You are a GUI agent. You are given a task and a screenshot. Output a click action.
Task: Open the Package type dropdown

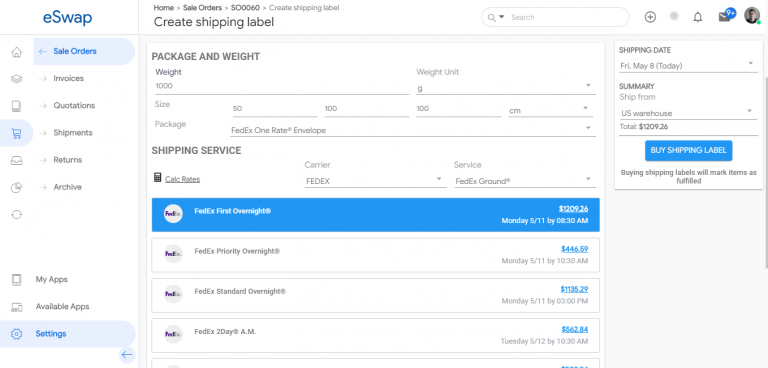[413, 130]
